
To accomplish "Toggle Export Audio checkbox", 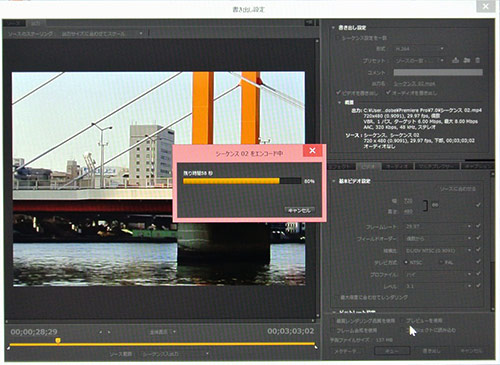I will (388, 93).
